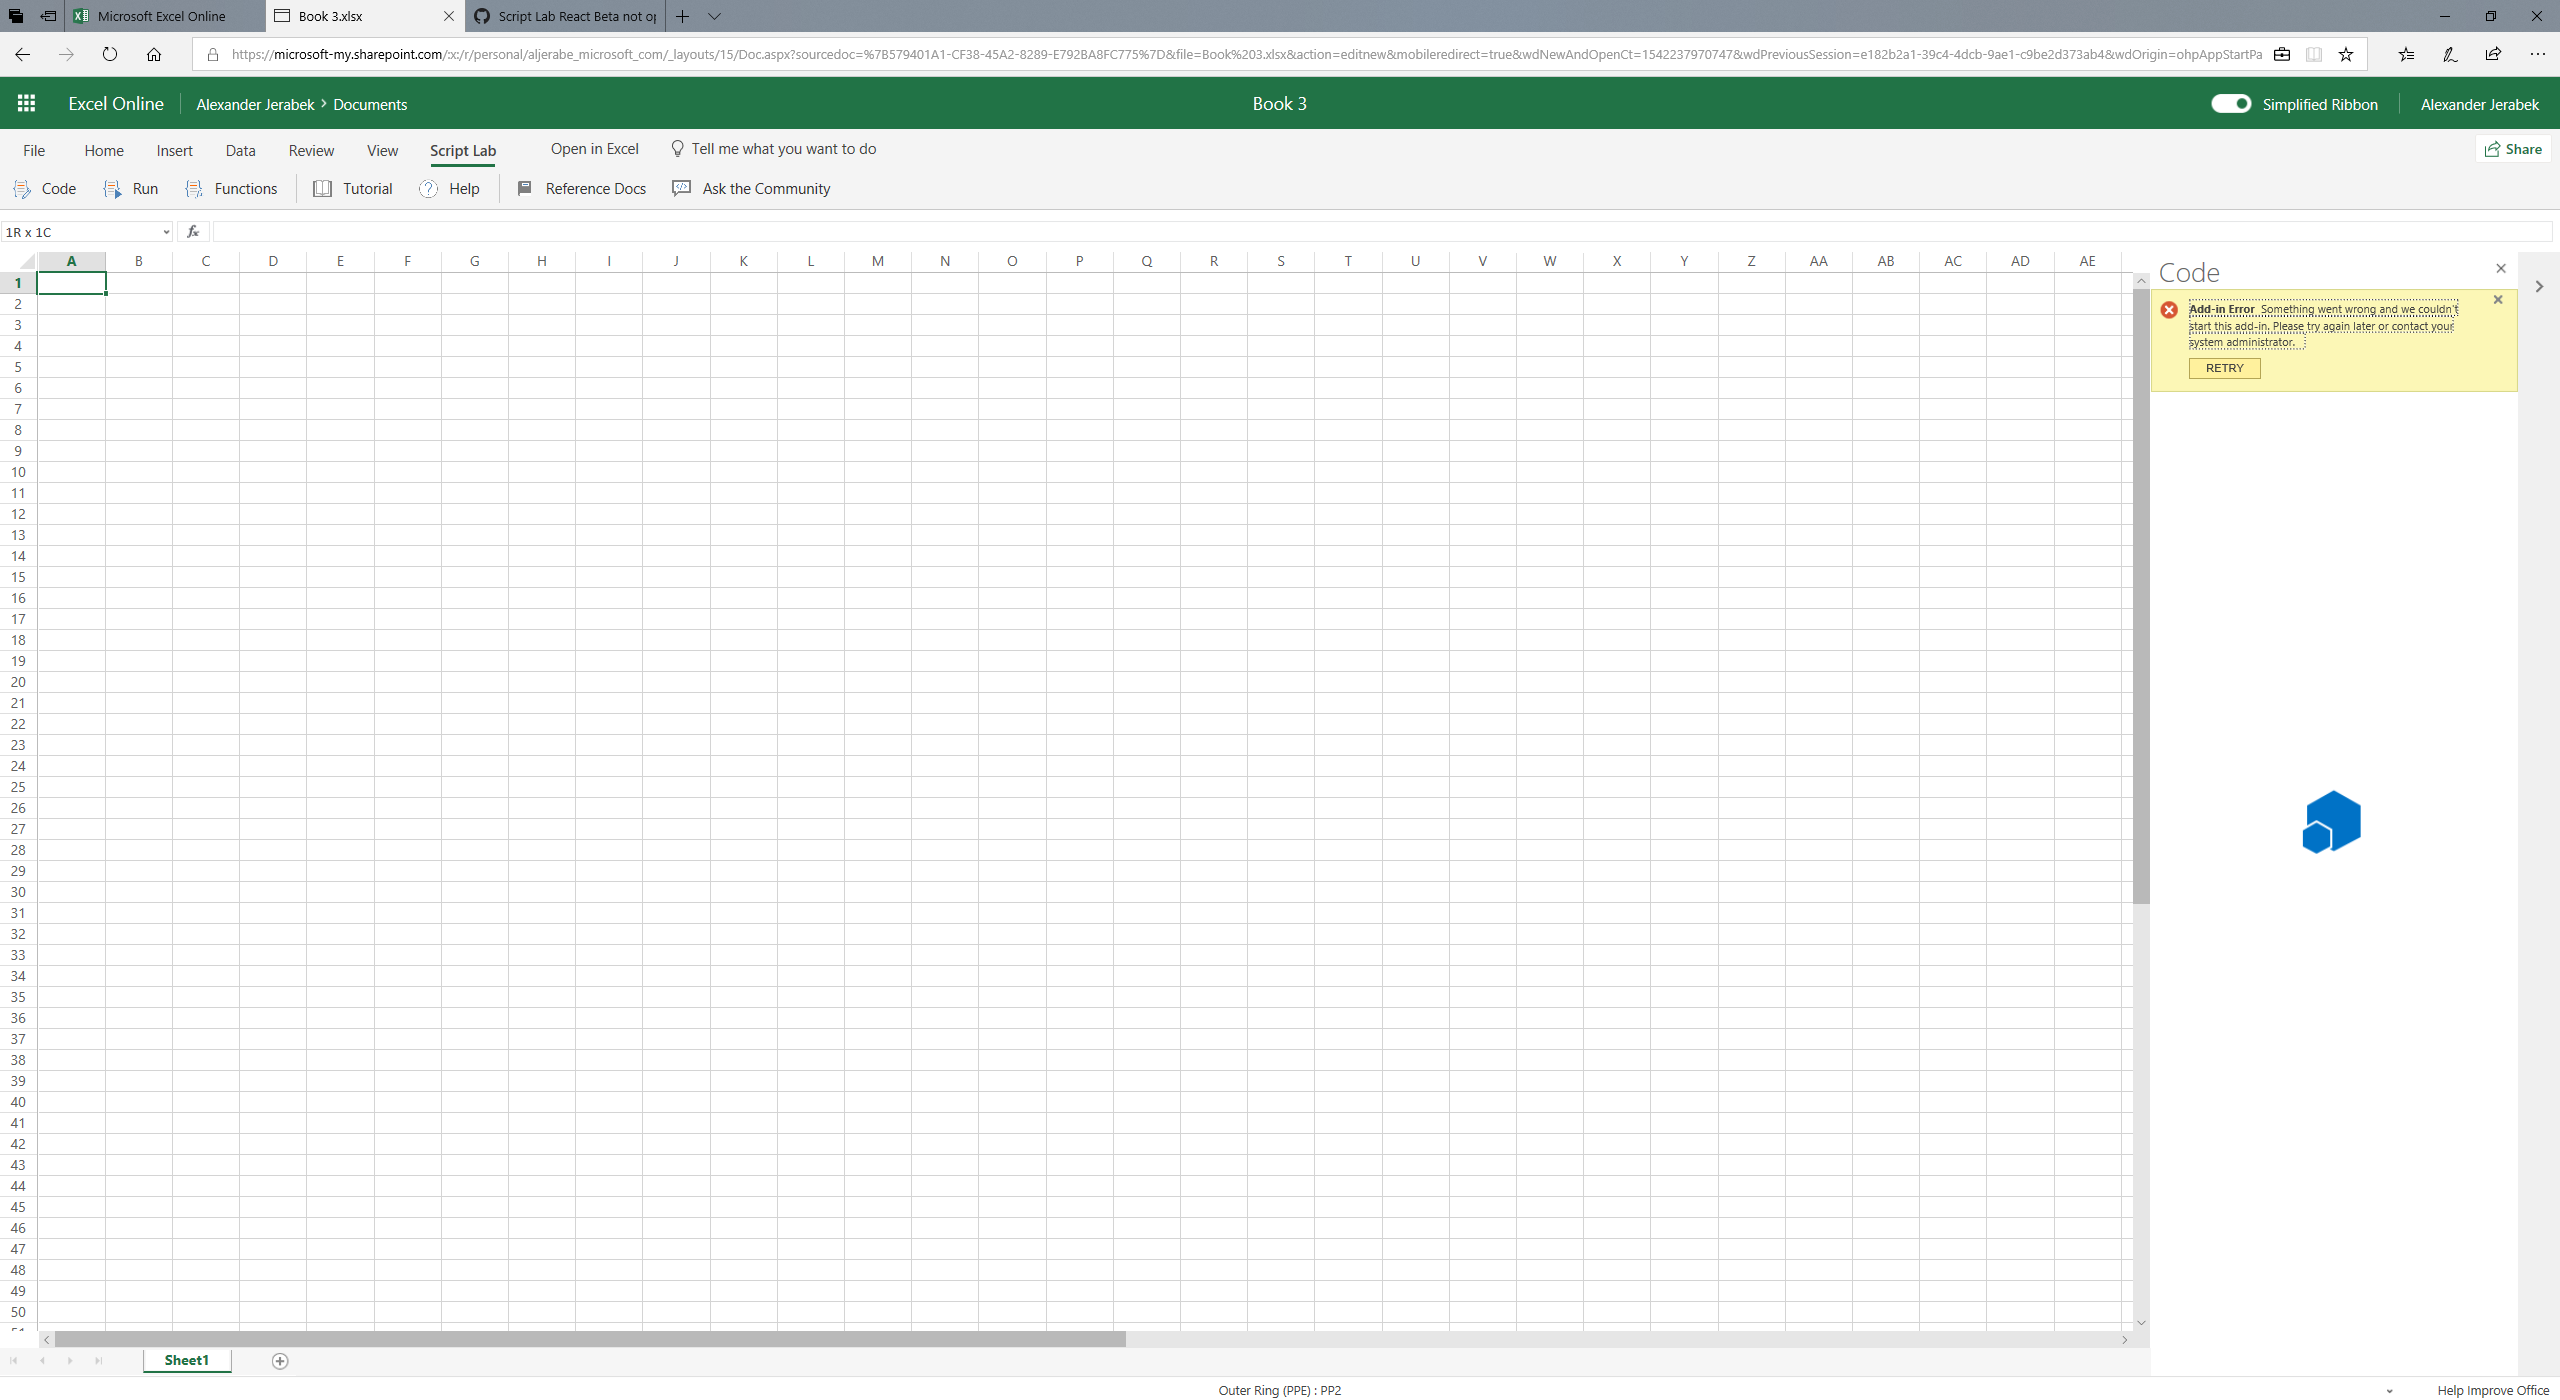Image resolution: width=2560 pixels, height=1400 pixels.
Task: Add a new worksheet with the plus button
Action: (x=280, y=1360)
